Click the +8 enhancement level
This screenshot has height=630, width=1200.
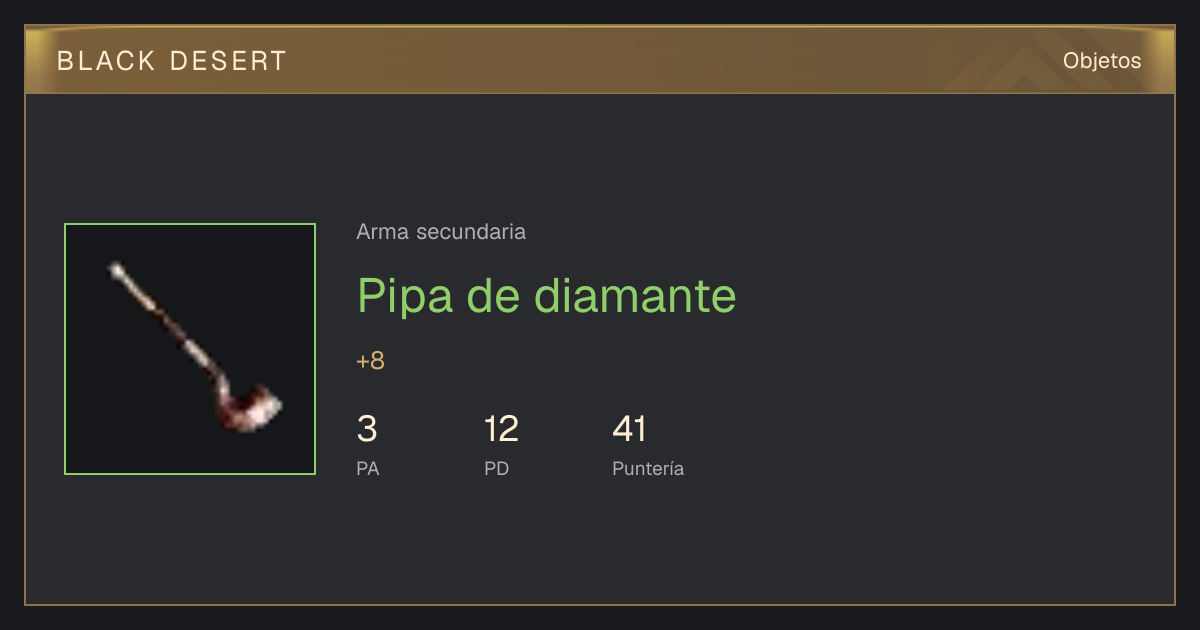pyautogui.click(x=371, y=361)
